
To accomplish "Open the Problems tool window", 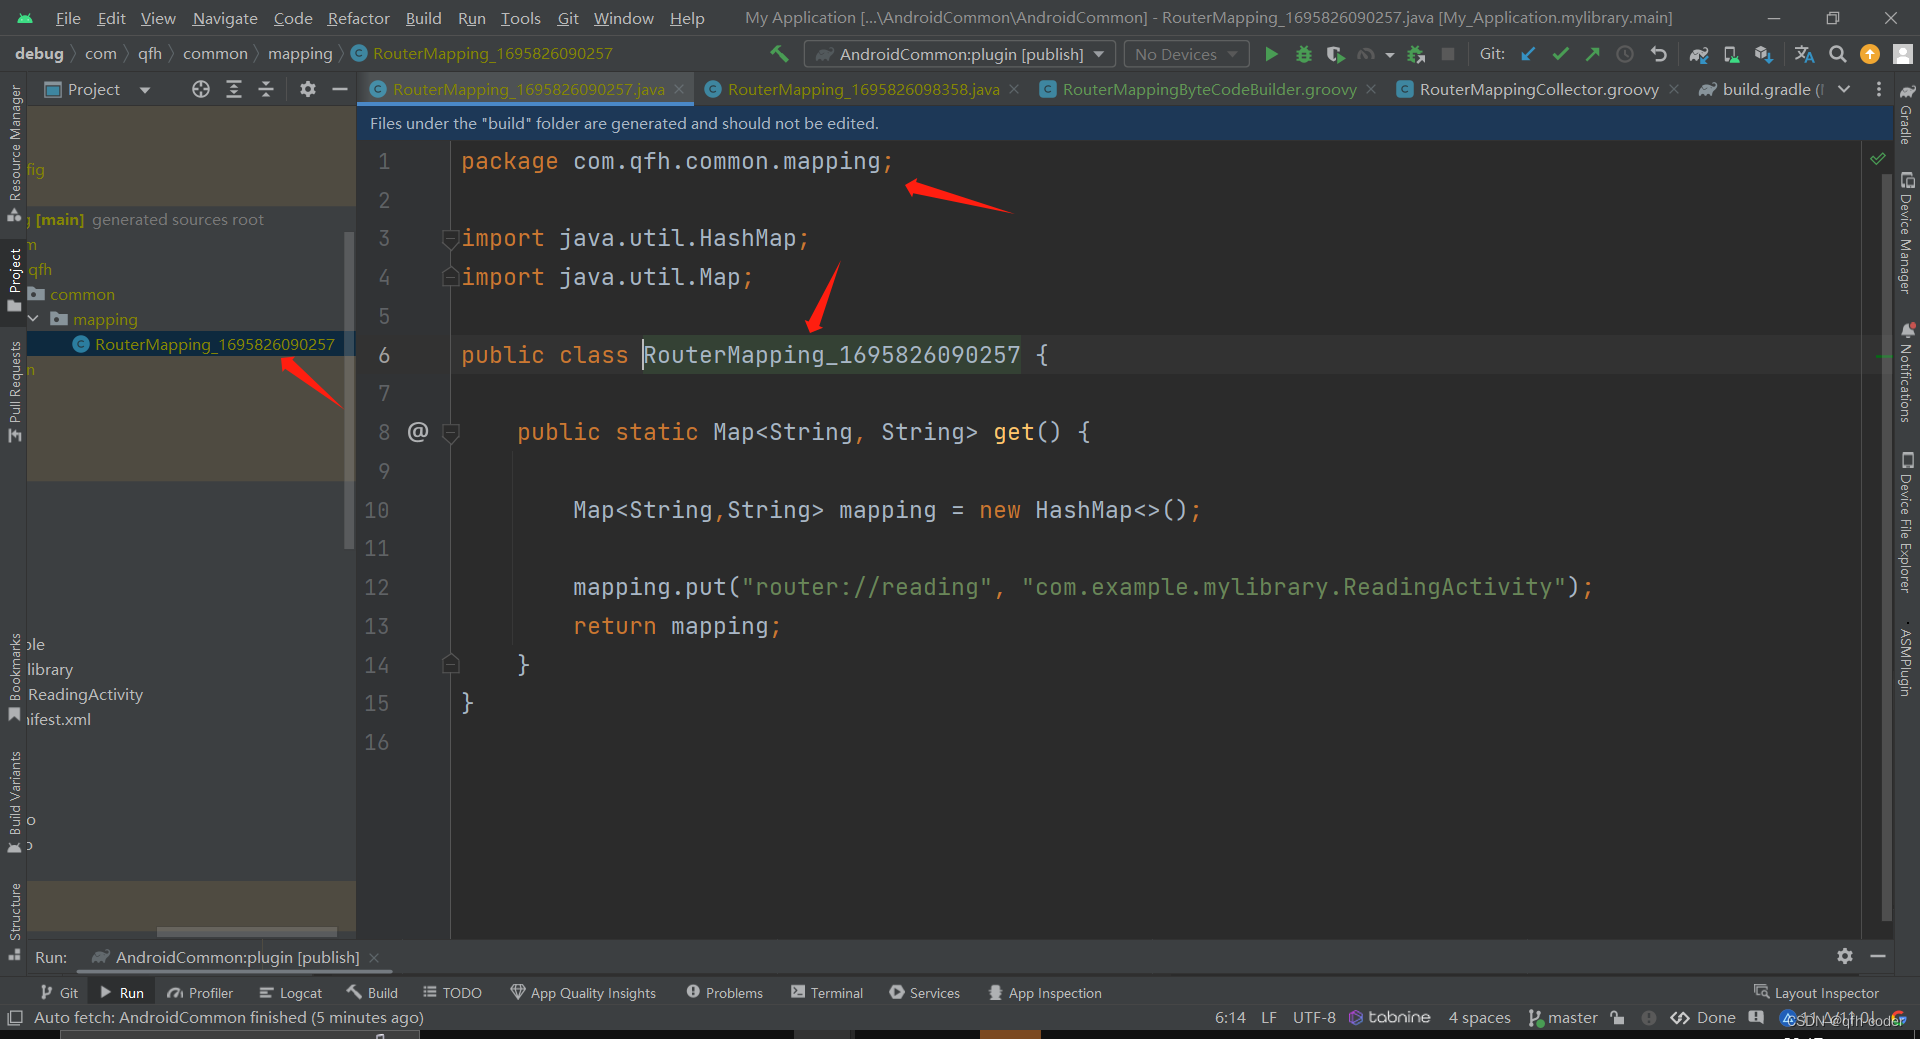I will (x=724, y=992).
